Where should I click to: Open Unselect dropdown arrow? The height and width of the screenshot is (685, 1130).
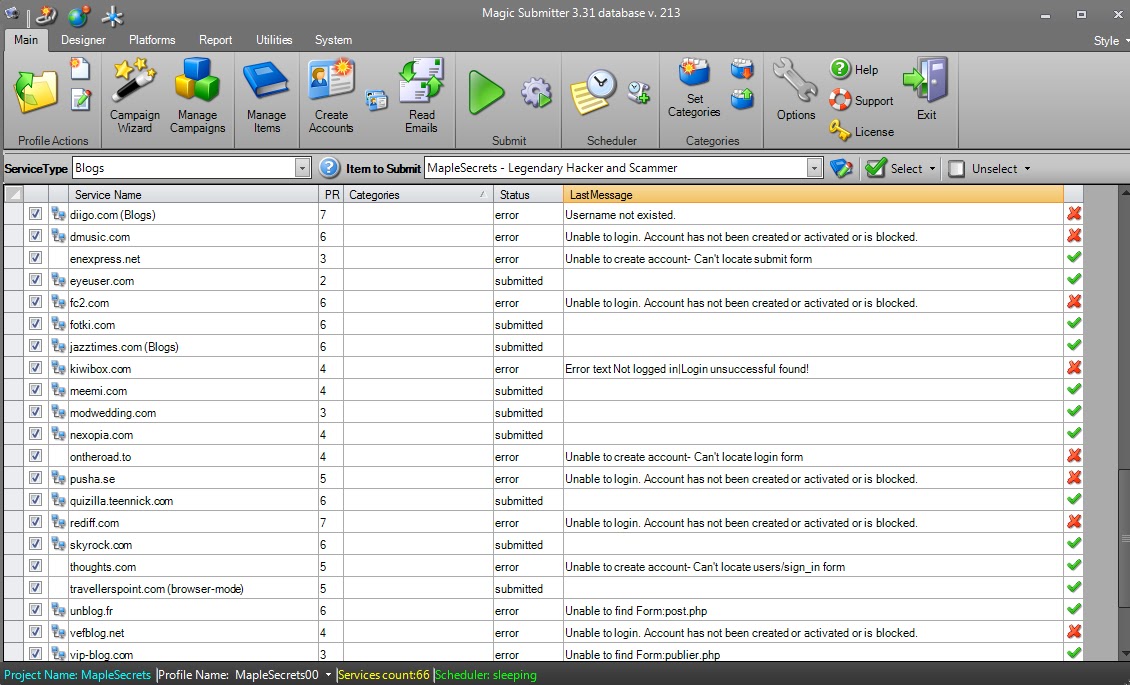(1027, 169)
